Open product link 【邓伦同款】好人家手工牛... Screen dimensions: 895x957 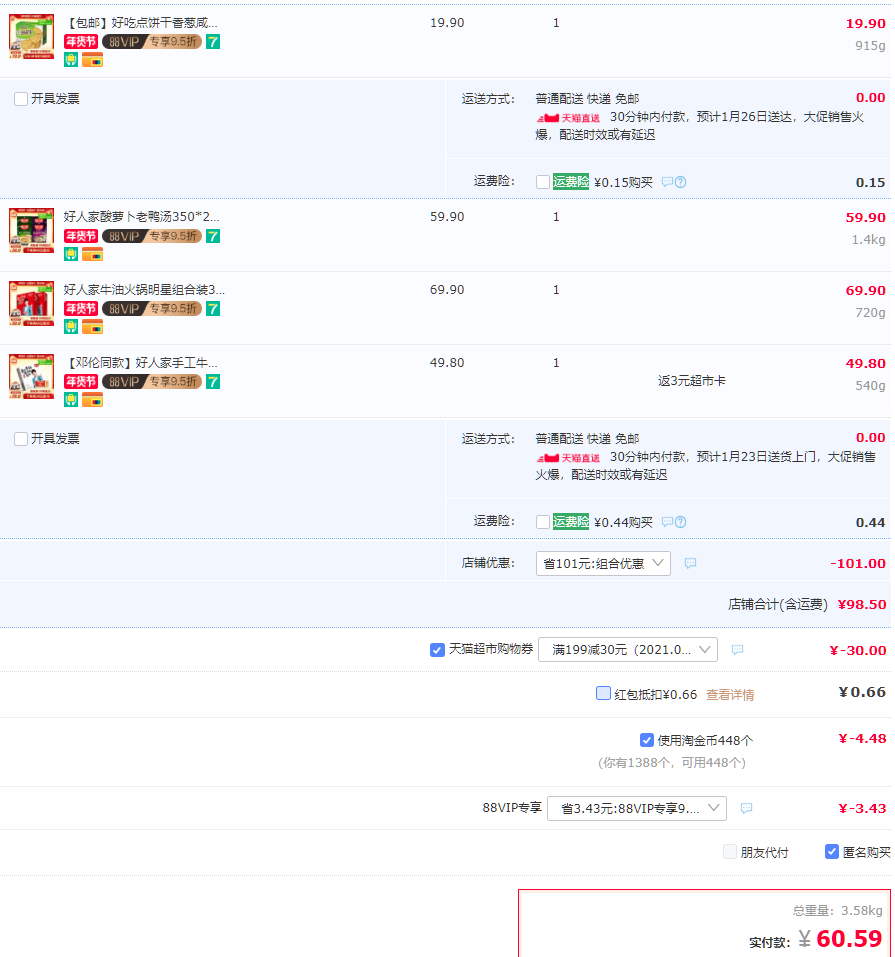140,363
